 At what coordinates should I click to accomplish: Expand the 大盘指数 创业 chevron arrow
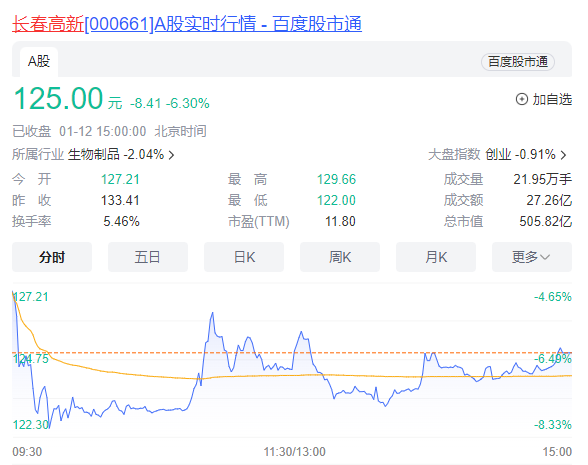point(563,154)
